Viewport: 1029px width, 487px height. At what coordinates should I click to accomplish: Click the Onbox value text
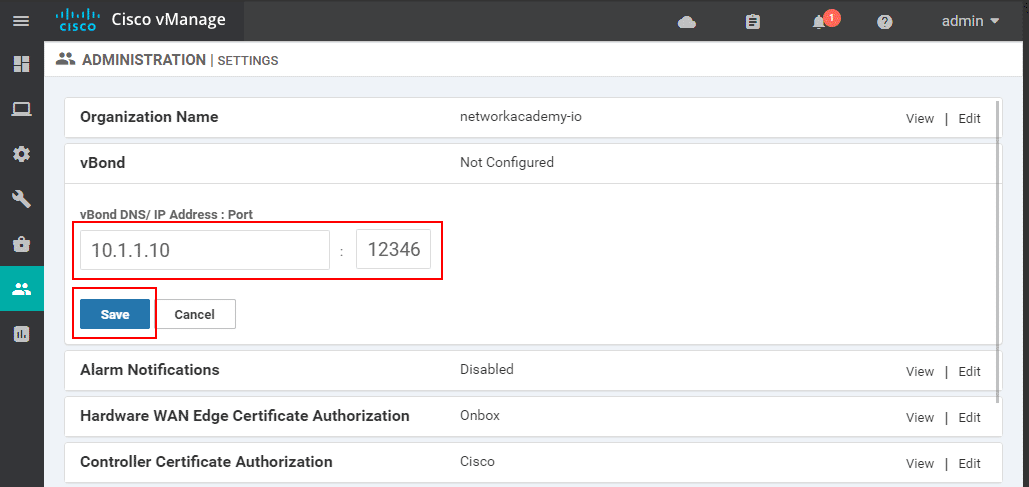click(480, 415)
